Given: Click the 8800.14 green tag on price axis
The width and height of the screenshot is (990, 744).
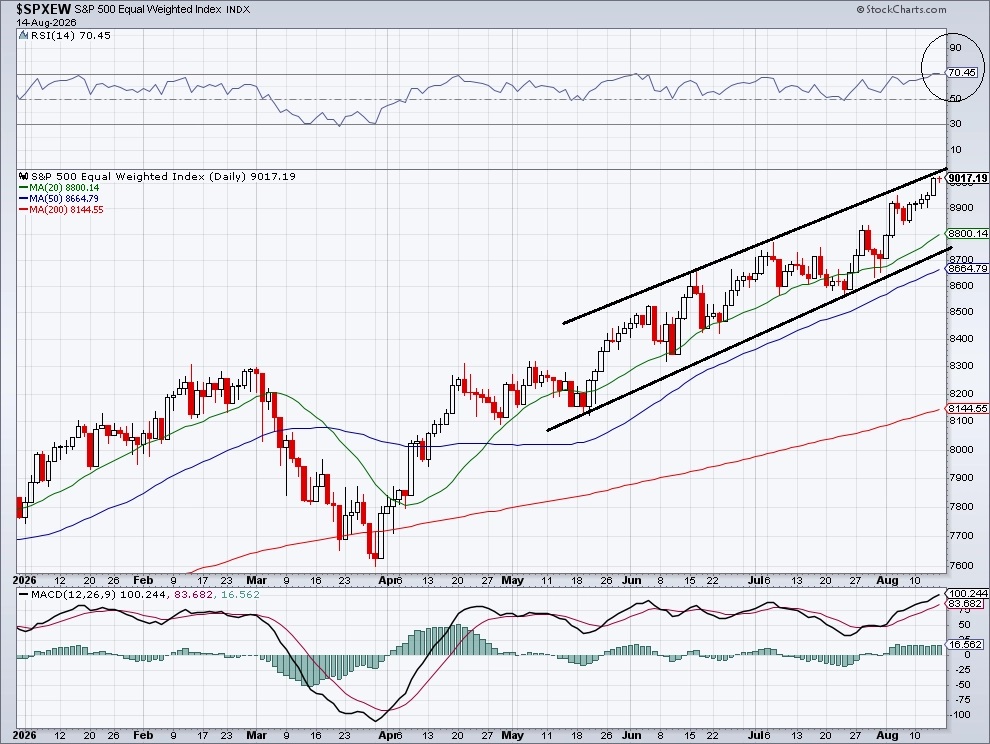Looking at the screenshot, I should tap(968, 234).
